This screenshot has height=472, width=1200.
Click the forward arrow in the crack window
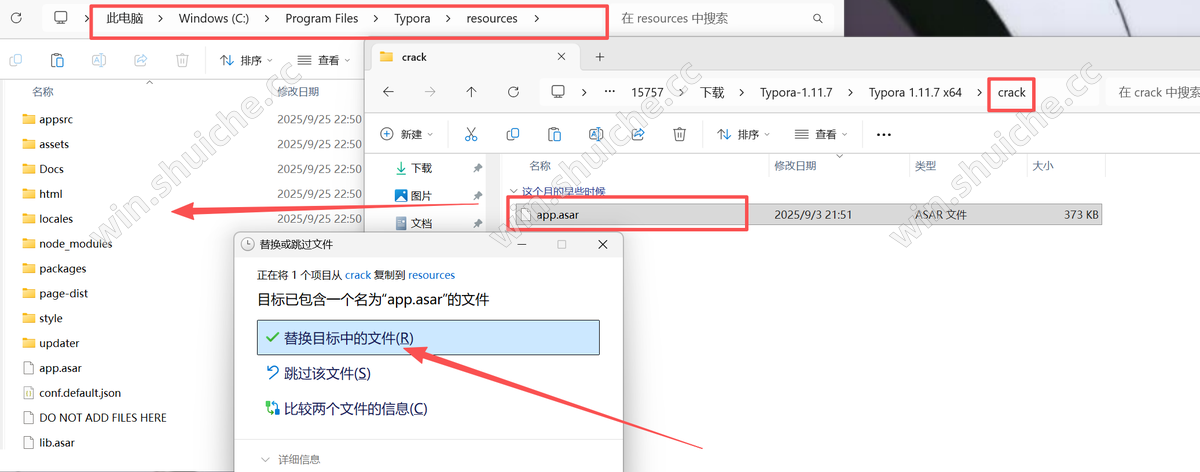click(430, 92)
